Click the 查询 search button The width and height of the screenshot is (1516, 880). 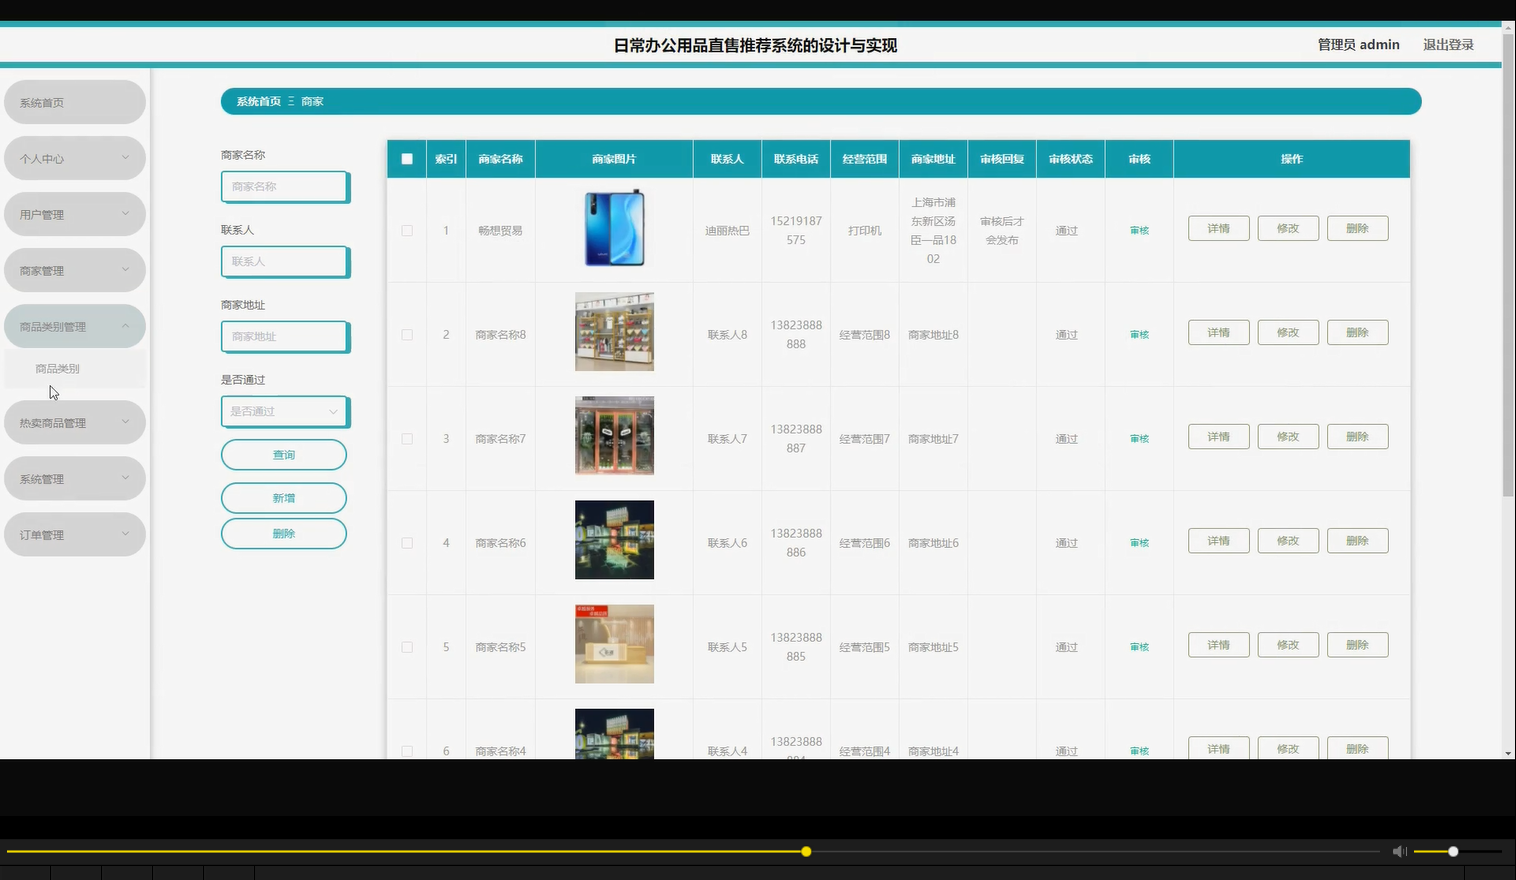[284, 454]
